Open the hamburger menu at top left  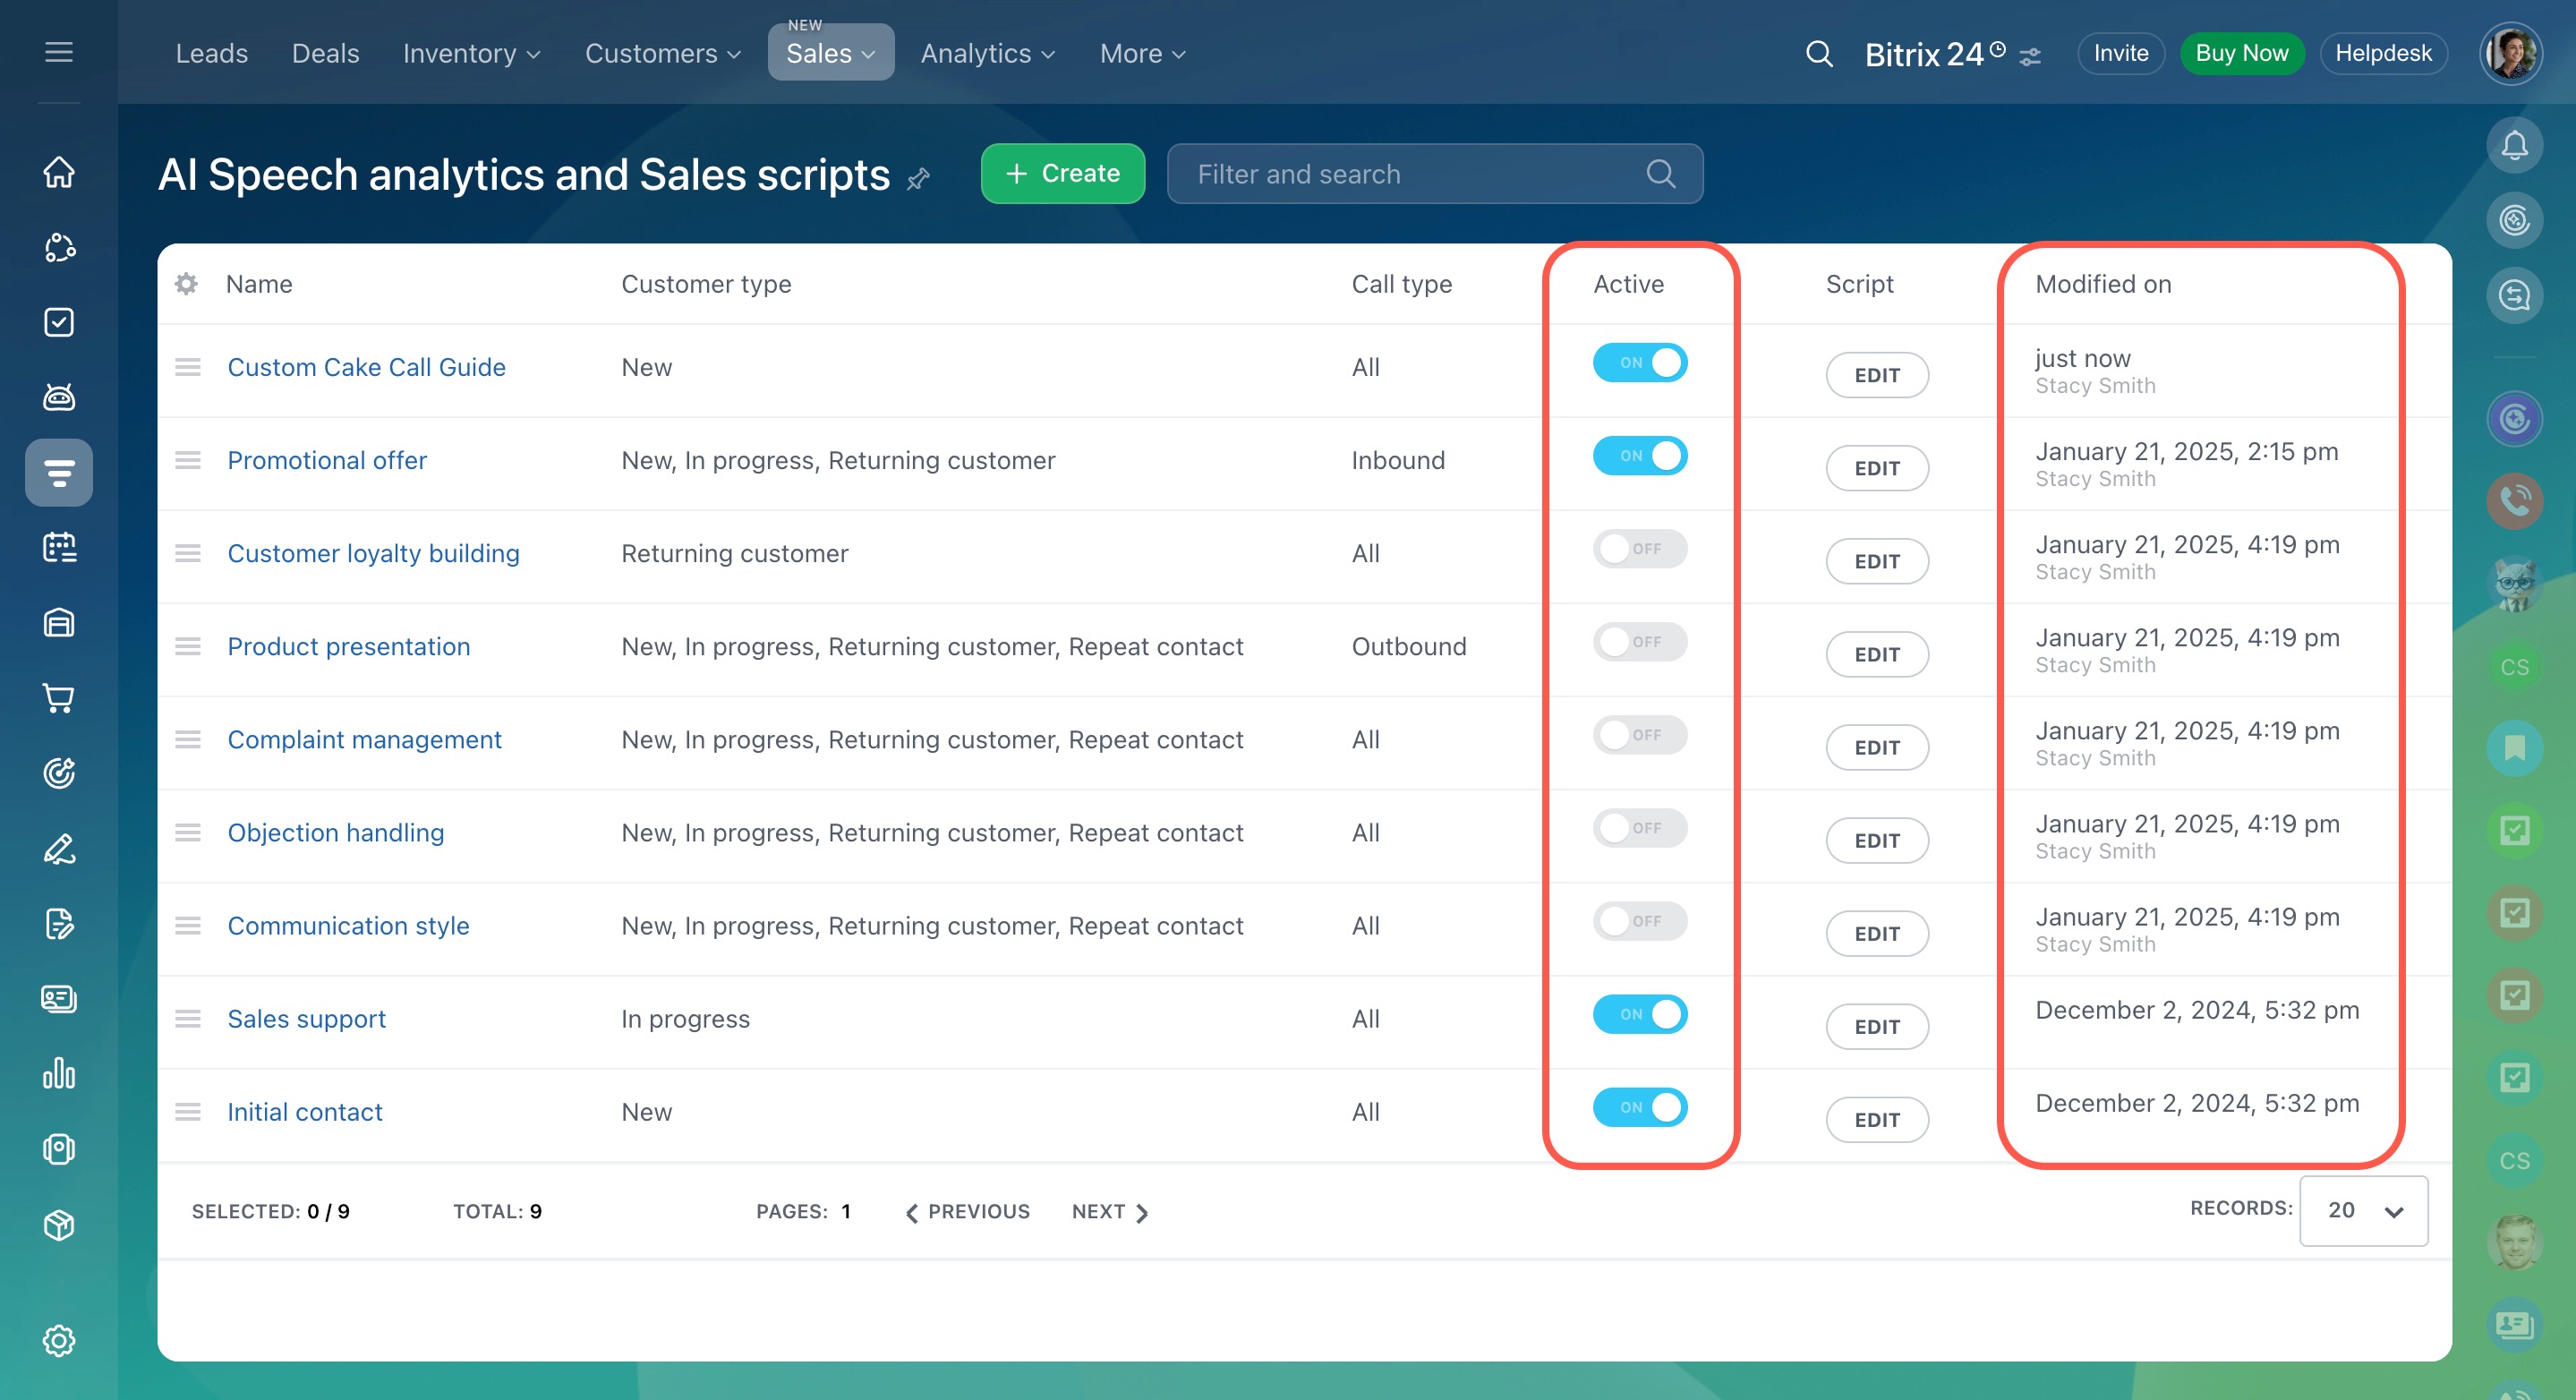(x=59, y=52)
